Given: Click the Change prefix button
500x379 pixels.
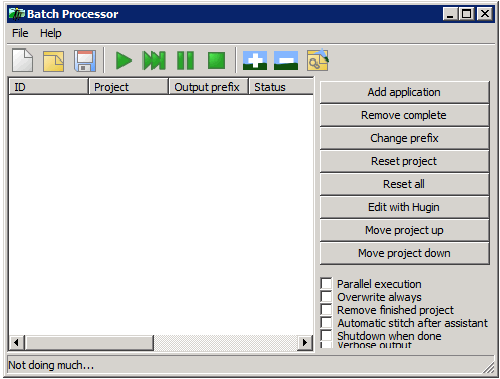Looking at the screenshot, I should pos(404,138).
